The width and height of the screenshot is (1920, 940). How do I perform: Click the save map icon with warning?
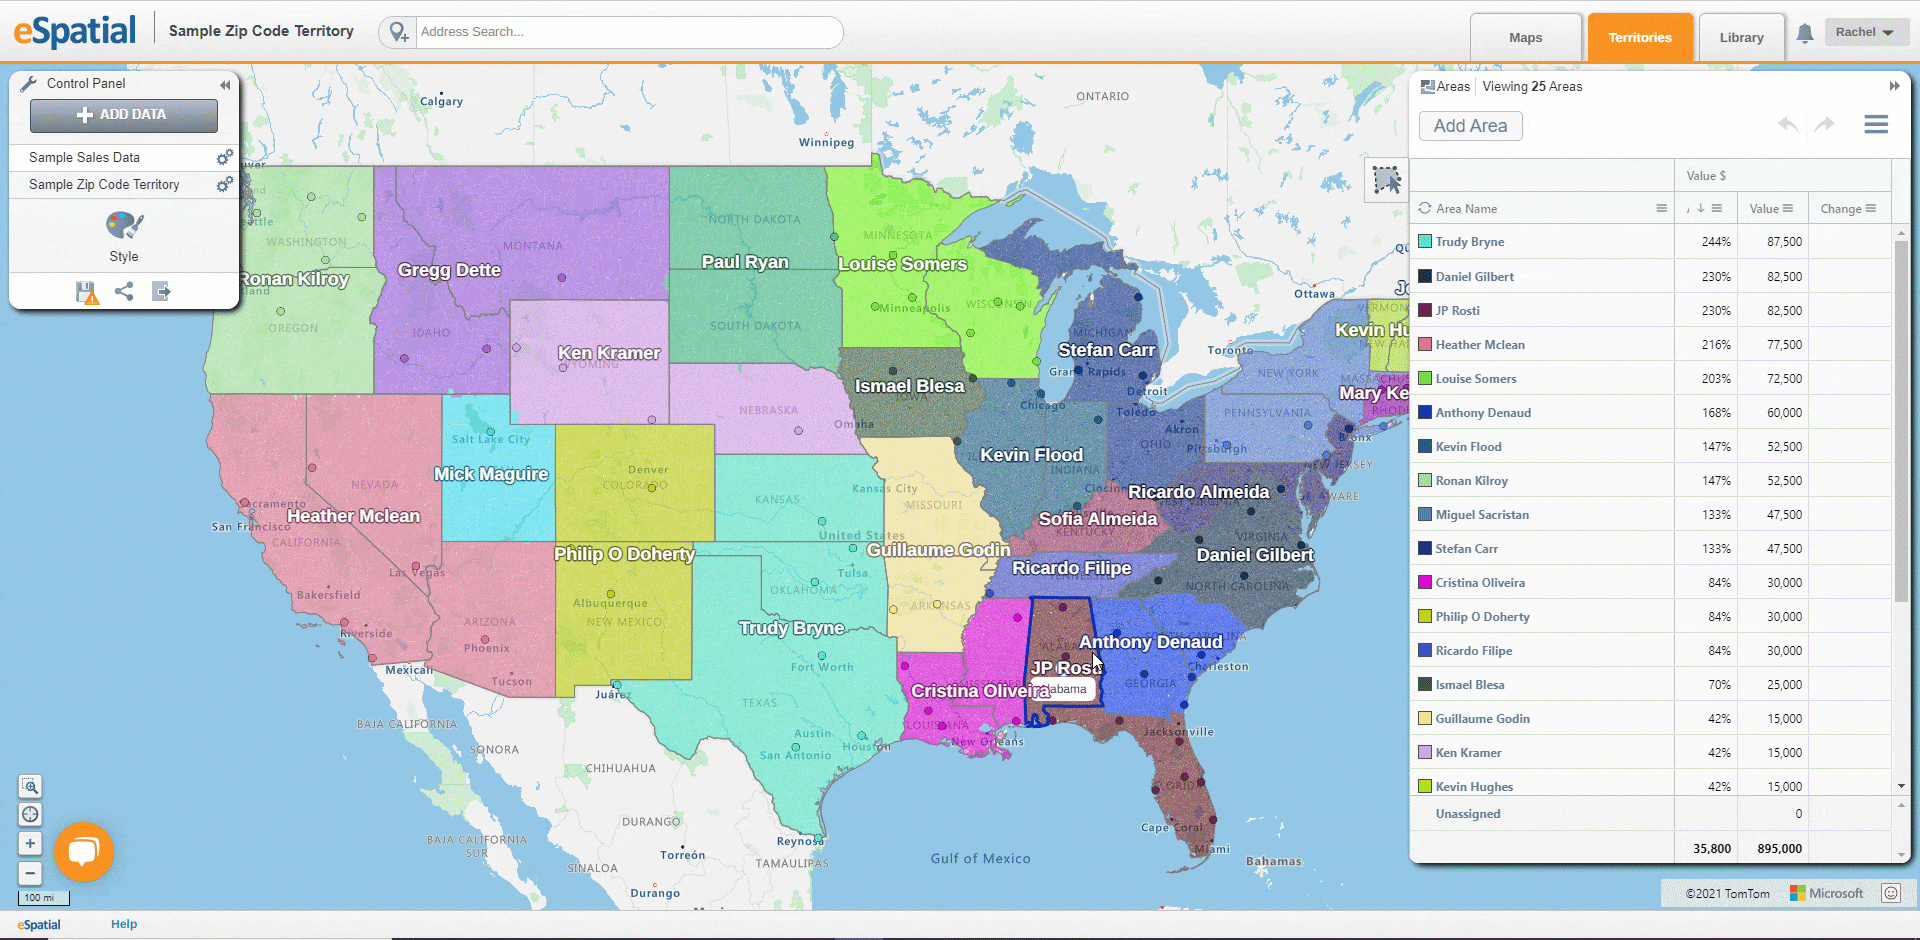87,292
